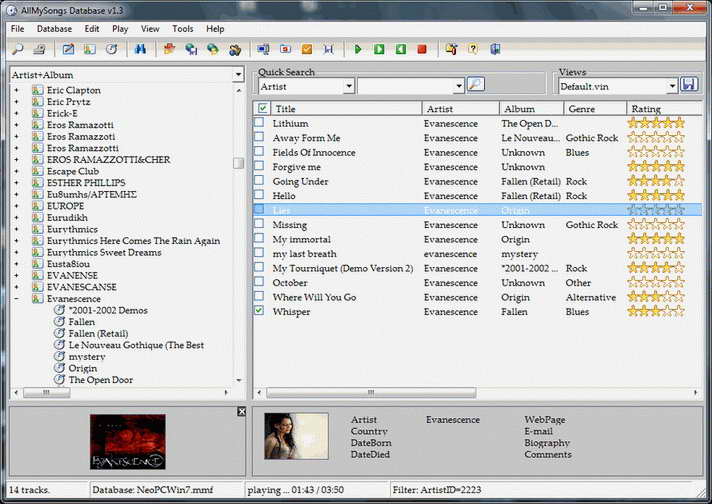Click the red star toolbar icon
The image size is (712, 504).
pyautogui.click(x=169, y=49)
